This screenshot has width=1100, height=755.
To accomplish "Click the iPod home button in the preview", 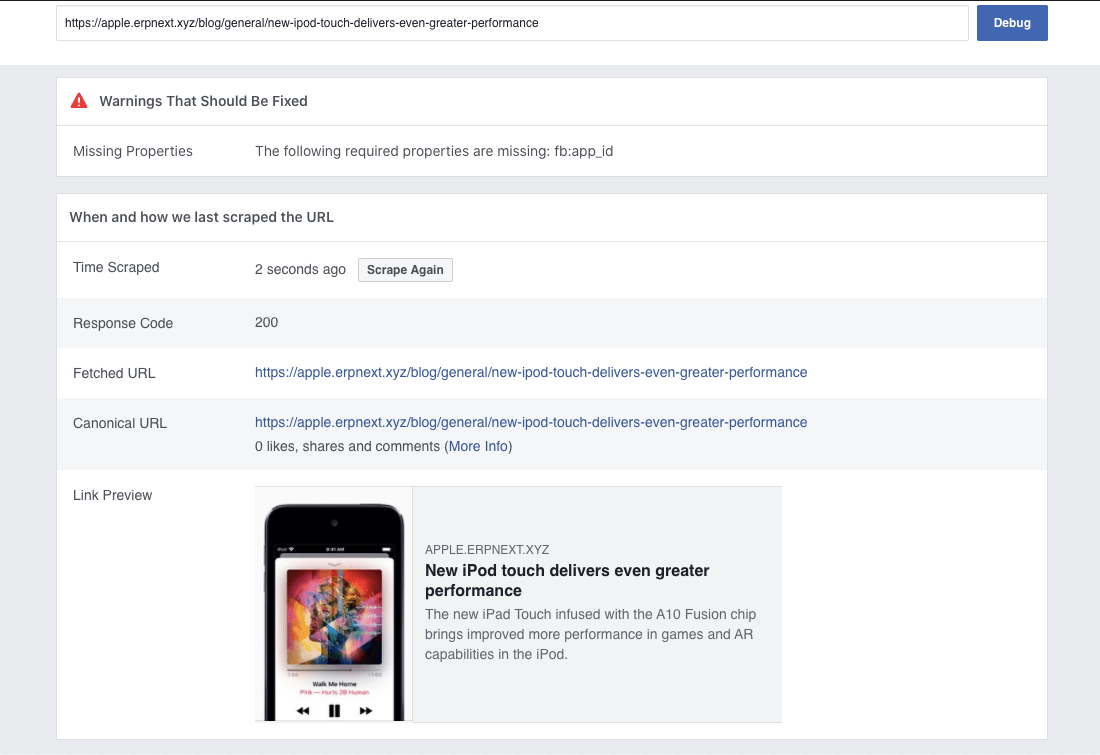I will (x=333, y=718).
